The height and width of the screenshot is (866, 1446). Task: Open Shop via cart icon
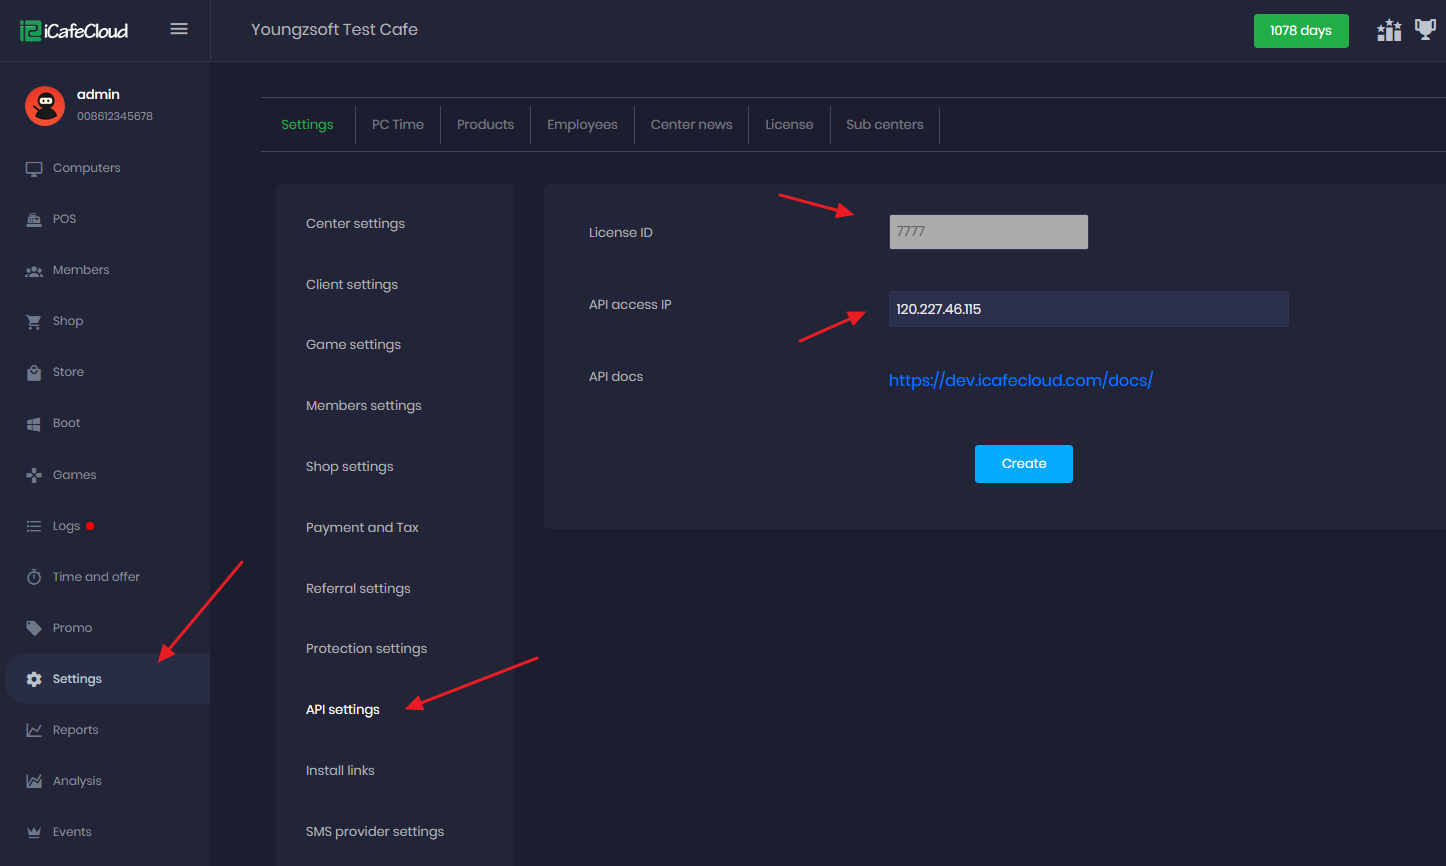point(34,321)
